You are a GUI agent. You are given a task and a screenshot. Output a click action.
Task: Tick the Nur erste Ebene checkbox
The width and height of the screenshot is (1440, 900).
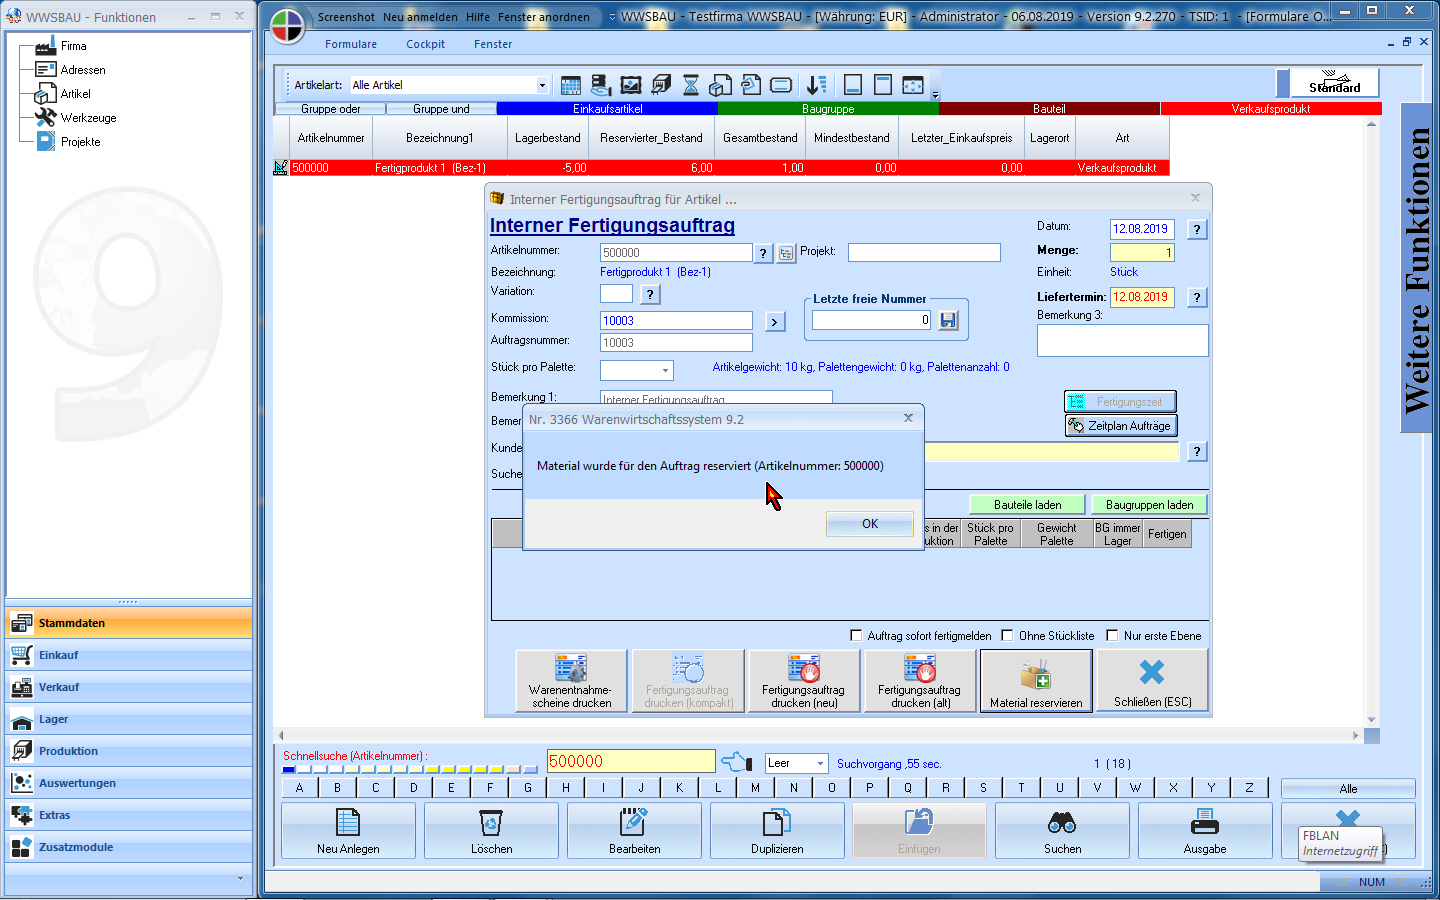tap(1112, 635)
